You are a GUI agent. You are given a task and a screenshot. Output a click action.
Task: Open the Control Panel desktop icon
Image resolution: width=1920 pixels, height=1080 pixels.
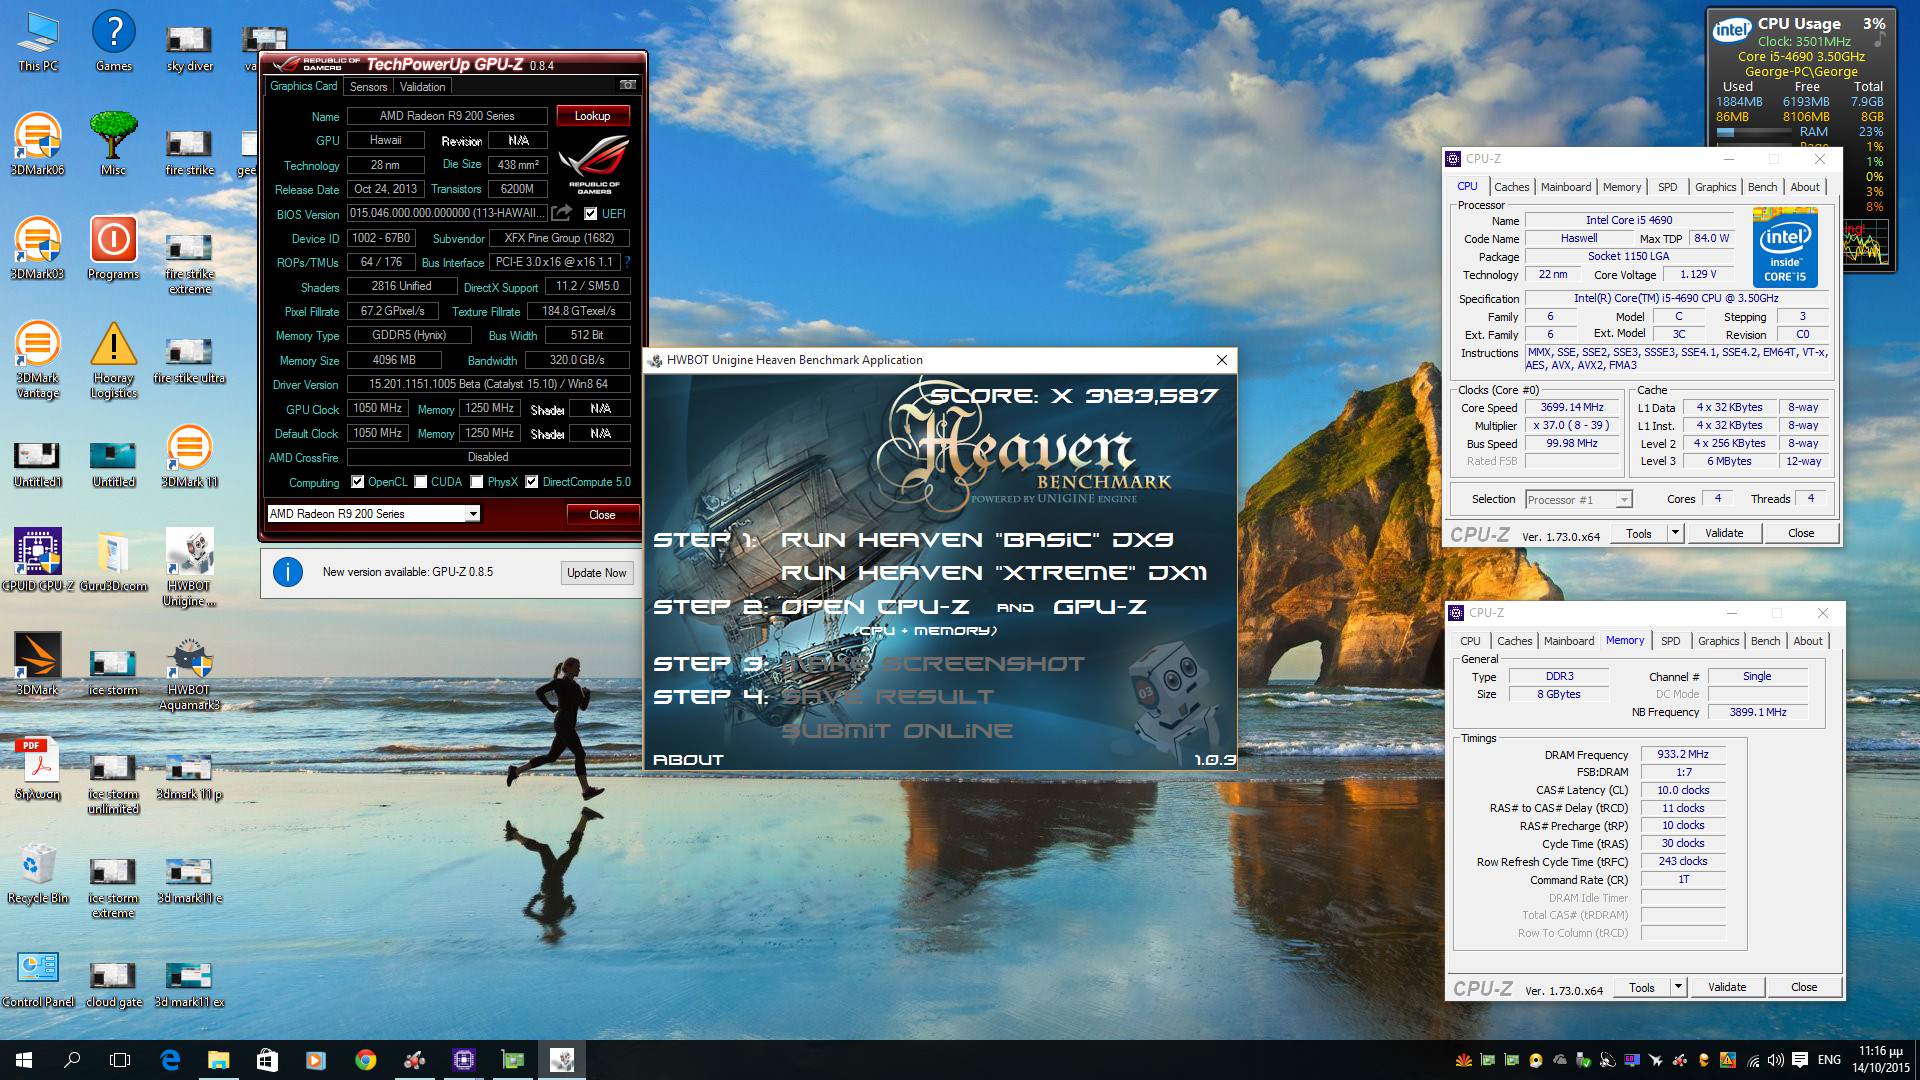38,978
